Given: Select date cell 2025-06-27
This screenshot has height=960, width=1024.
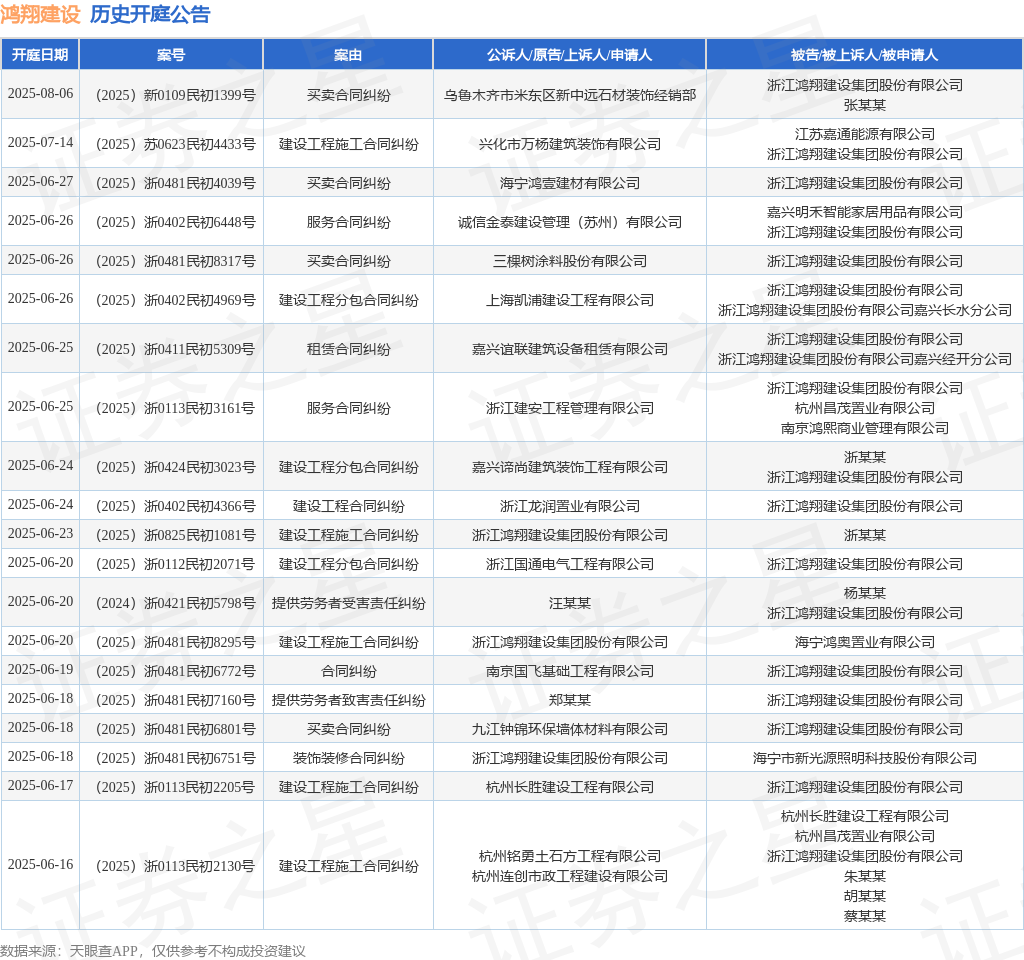Looking at the screenshot, I should (40, 181).
